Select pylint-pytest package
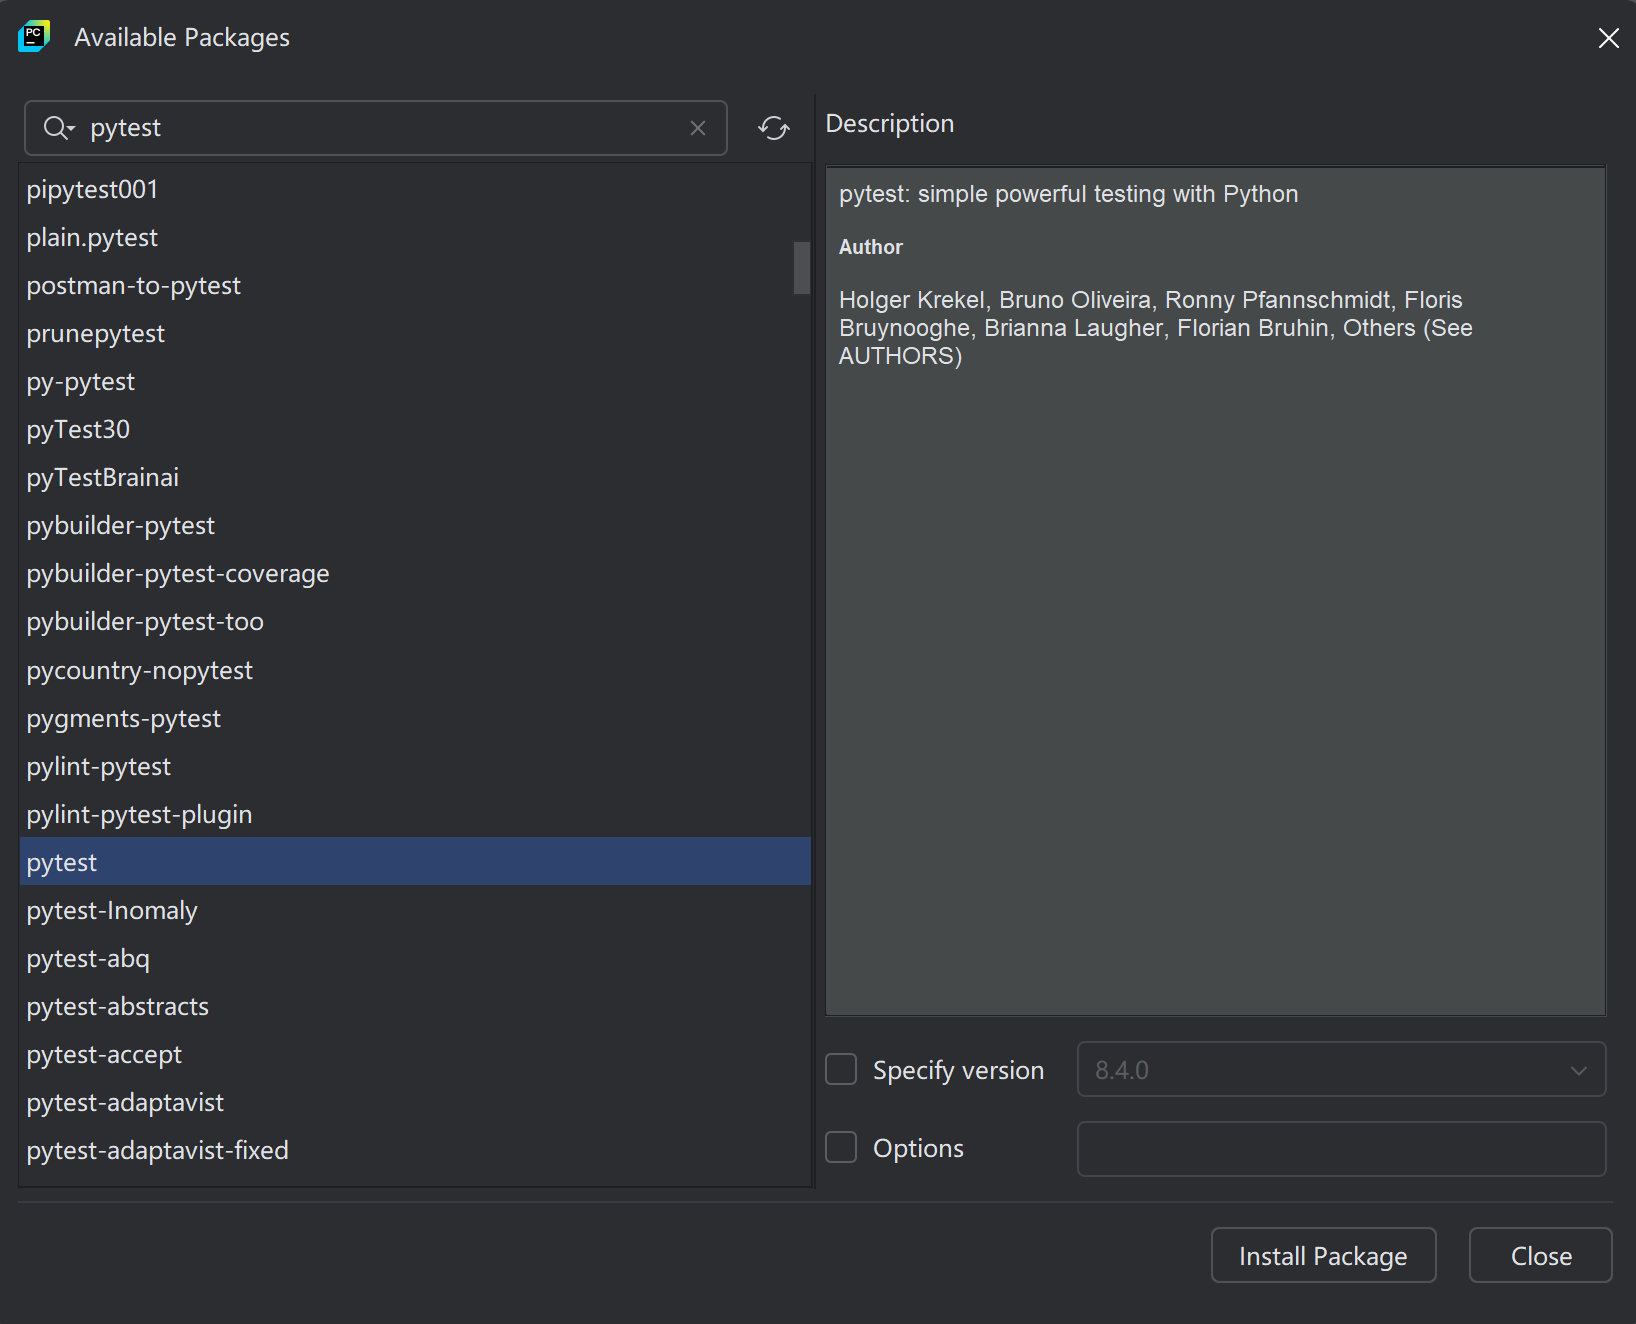 pyautogui.click(x=415, y=766)
